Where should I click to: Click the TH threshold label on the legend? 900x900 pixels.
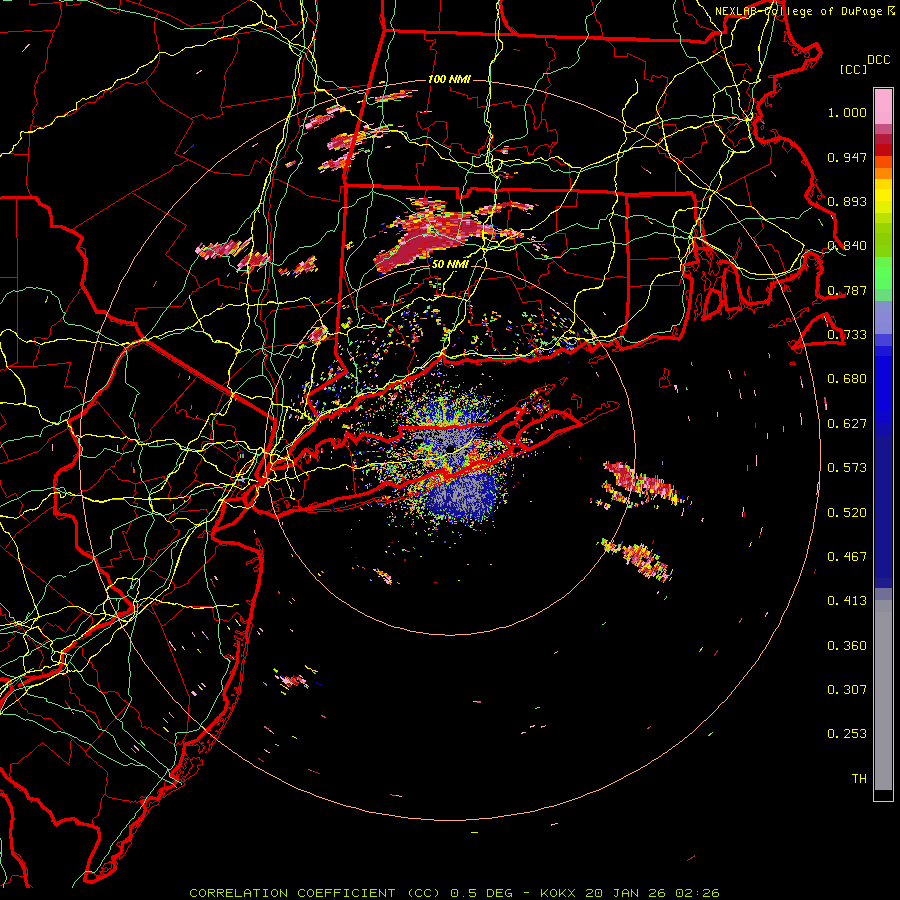(x=859, y=779)
